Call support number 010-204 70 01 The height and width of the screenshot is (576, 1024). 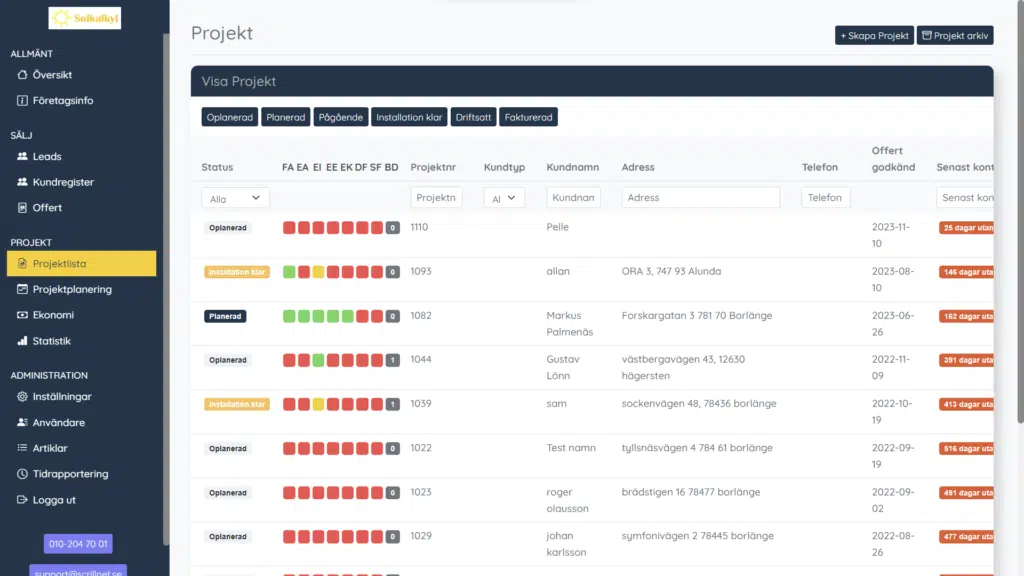78,543
